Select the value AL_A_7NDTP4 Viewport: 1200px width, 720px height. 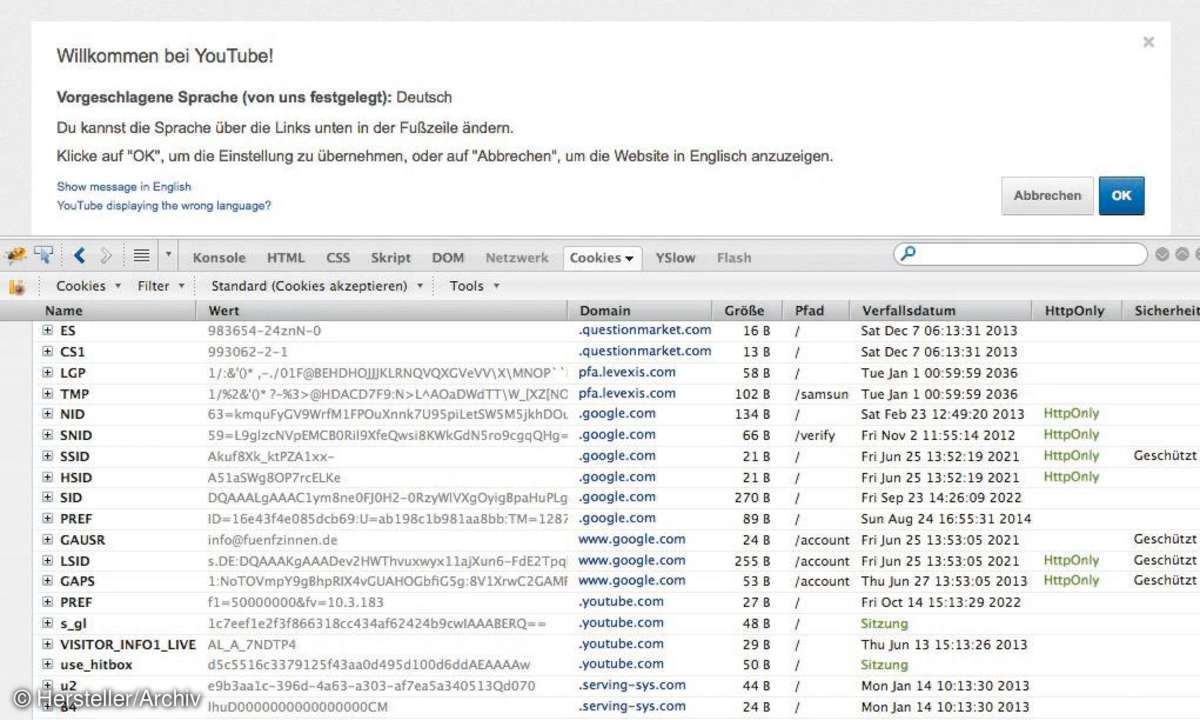tap(252, 644)
